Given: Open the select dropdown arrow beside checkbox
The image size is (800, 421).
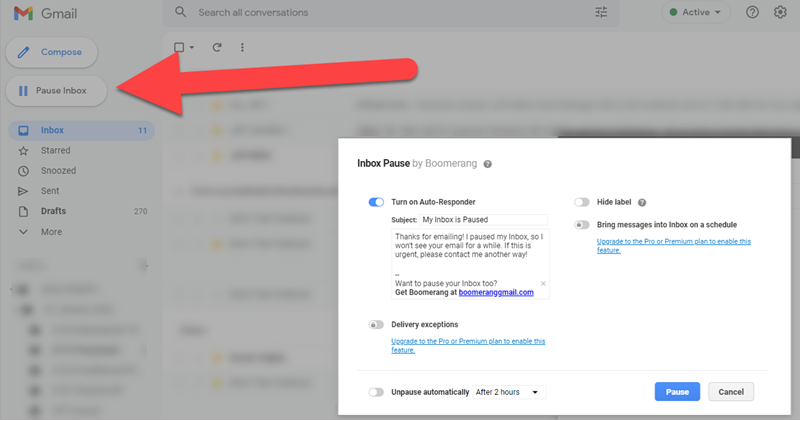Looking at the screenshot, I should [x=192, y=47].
